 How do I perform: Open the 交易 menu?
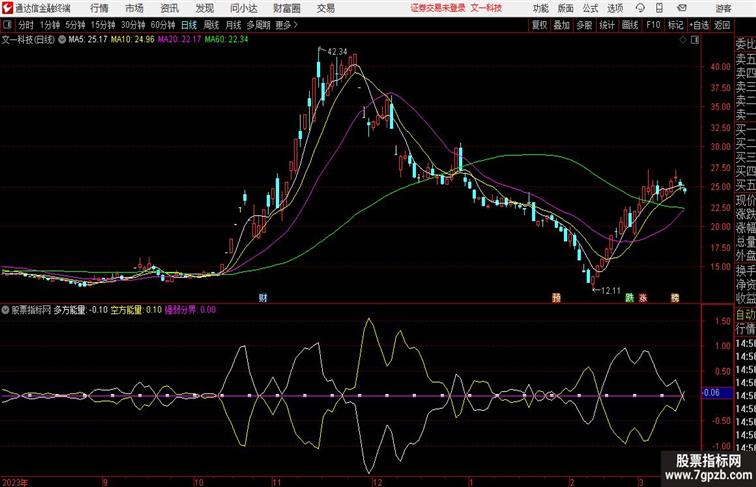326,8
